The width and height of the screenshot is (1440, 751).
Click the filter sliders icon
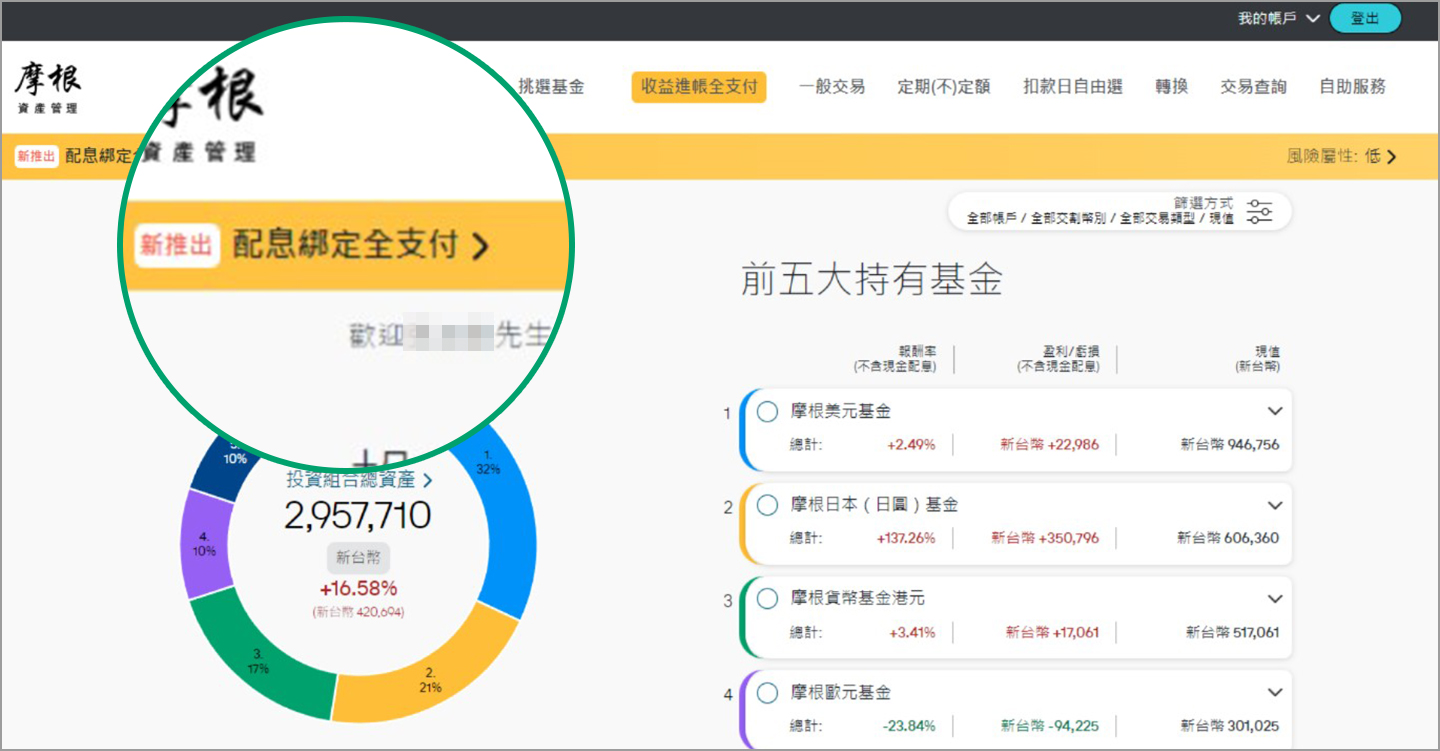pyautogui.click(x=1260, y=212)
